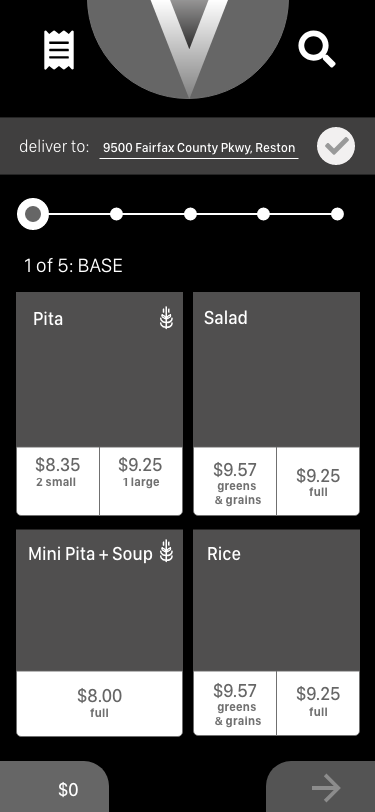Select step one on progress tracker
This screenshot has width=375, height=812.
click(33, 214)
